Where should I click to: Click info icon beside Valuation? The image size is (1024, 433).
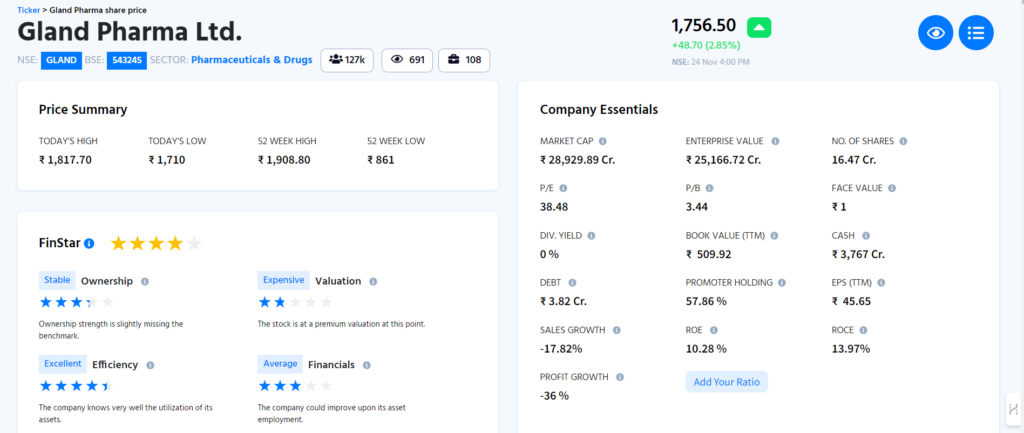(x=372, y=281)
